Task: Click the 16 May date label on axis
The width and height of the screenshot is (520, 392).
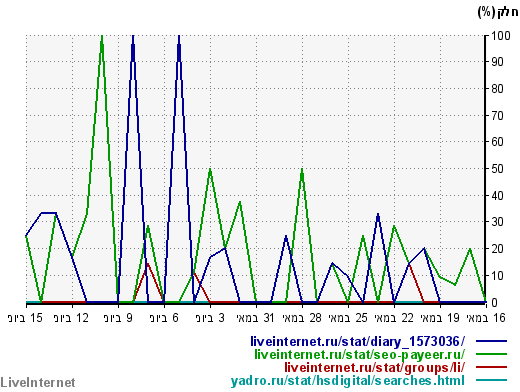Action: click(486, 318)
